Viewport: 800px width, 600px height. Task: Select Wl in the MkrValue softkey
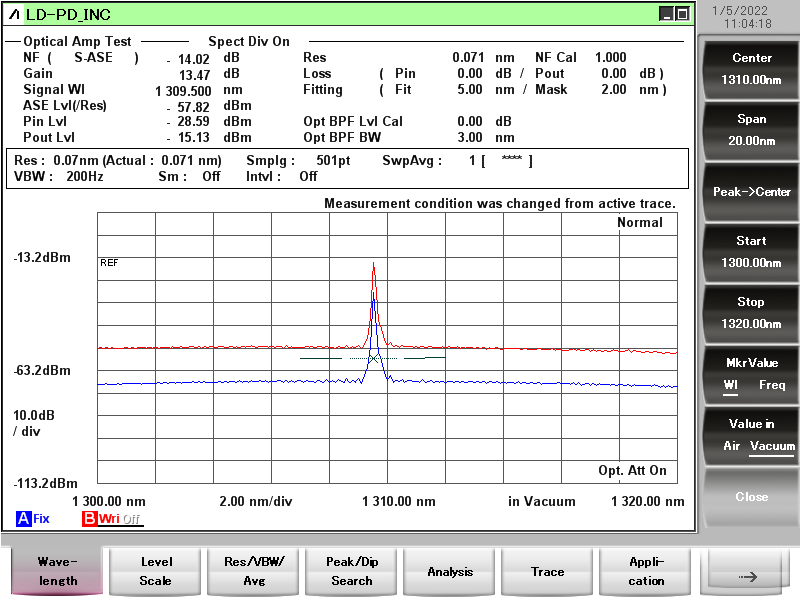coord(732,385)
